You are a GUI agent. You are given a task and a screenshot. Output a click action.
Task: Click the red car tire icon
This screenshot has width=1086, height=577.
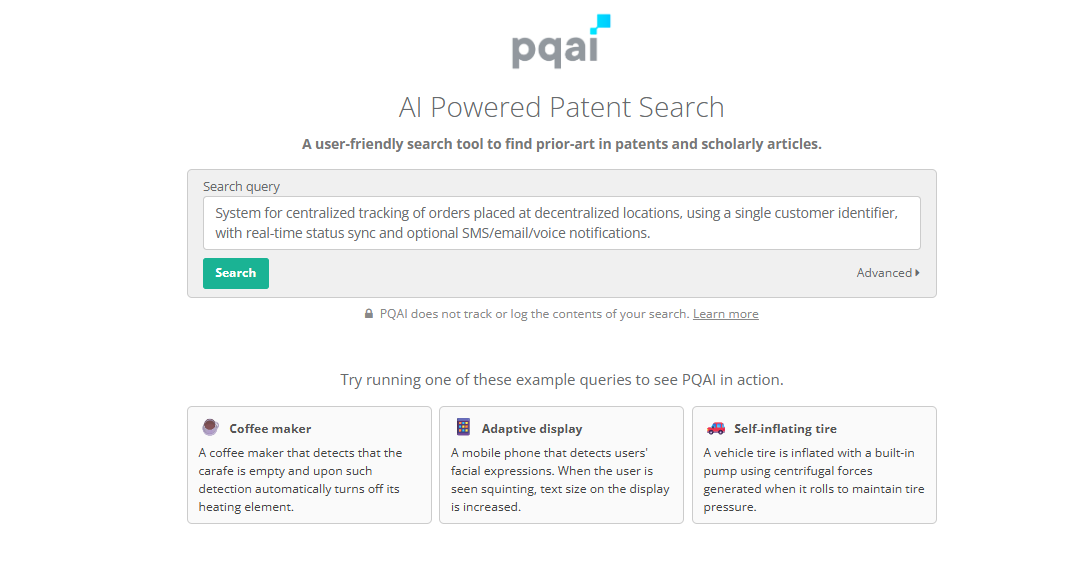[715, 428]
